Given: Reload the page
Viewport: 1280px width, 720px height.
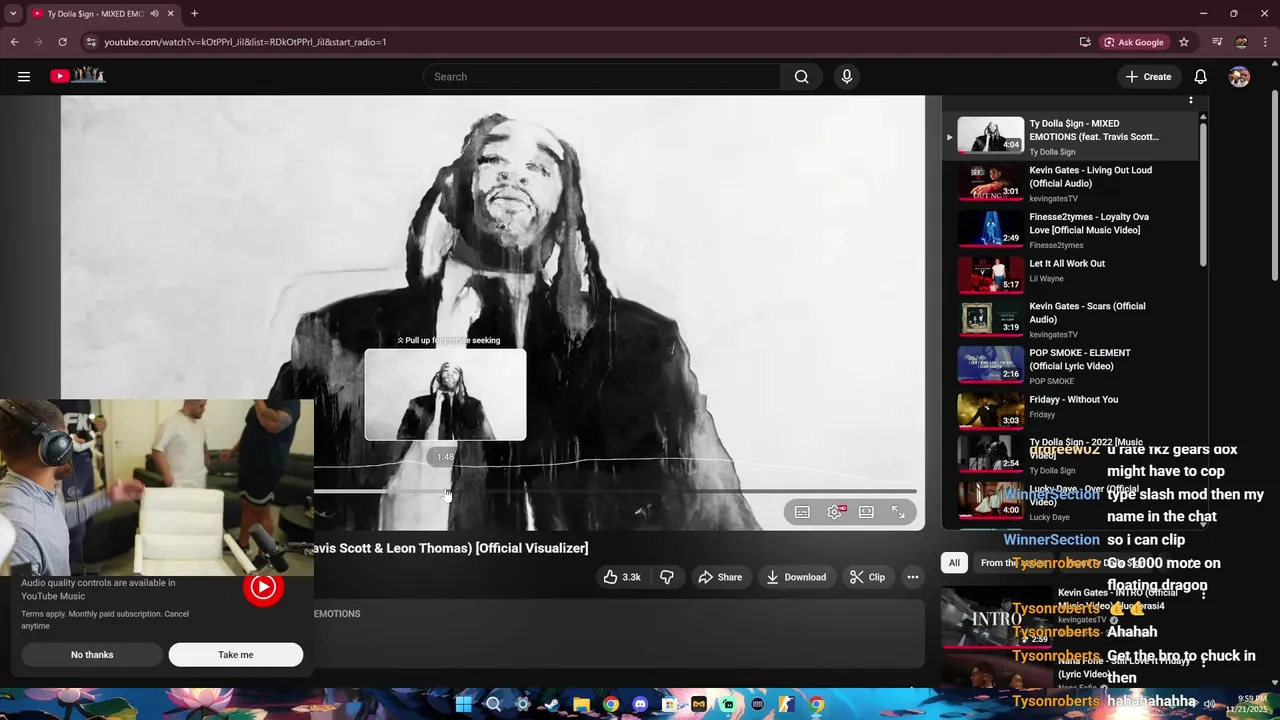Looking at the screenshot, I should (62, 42).
